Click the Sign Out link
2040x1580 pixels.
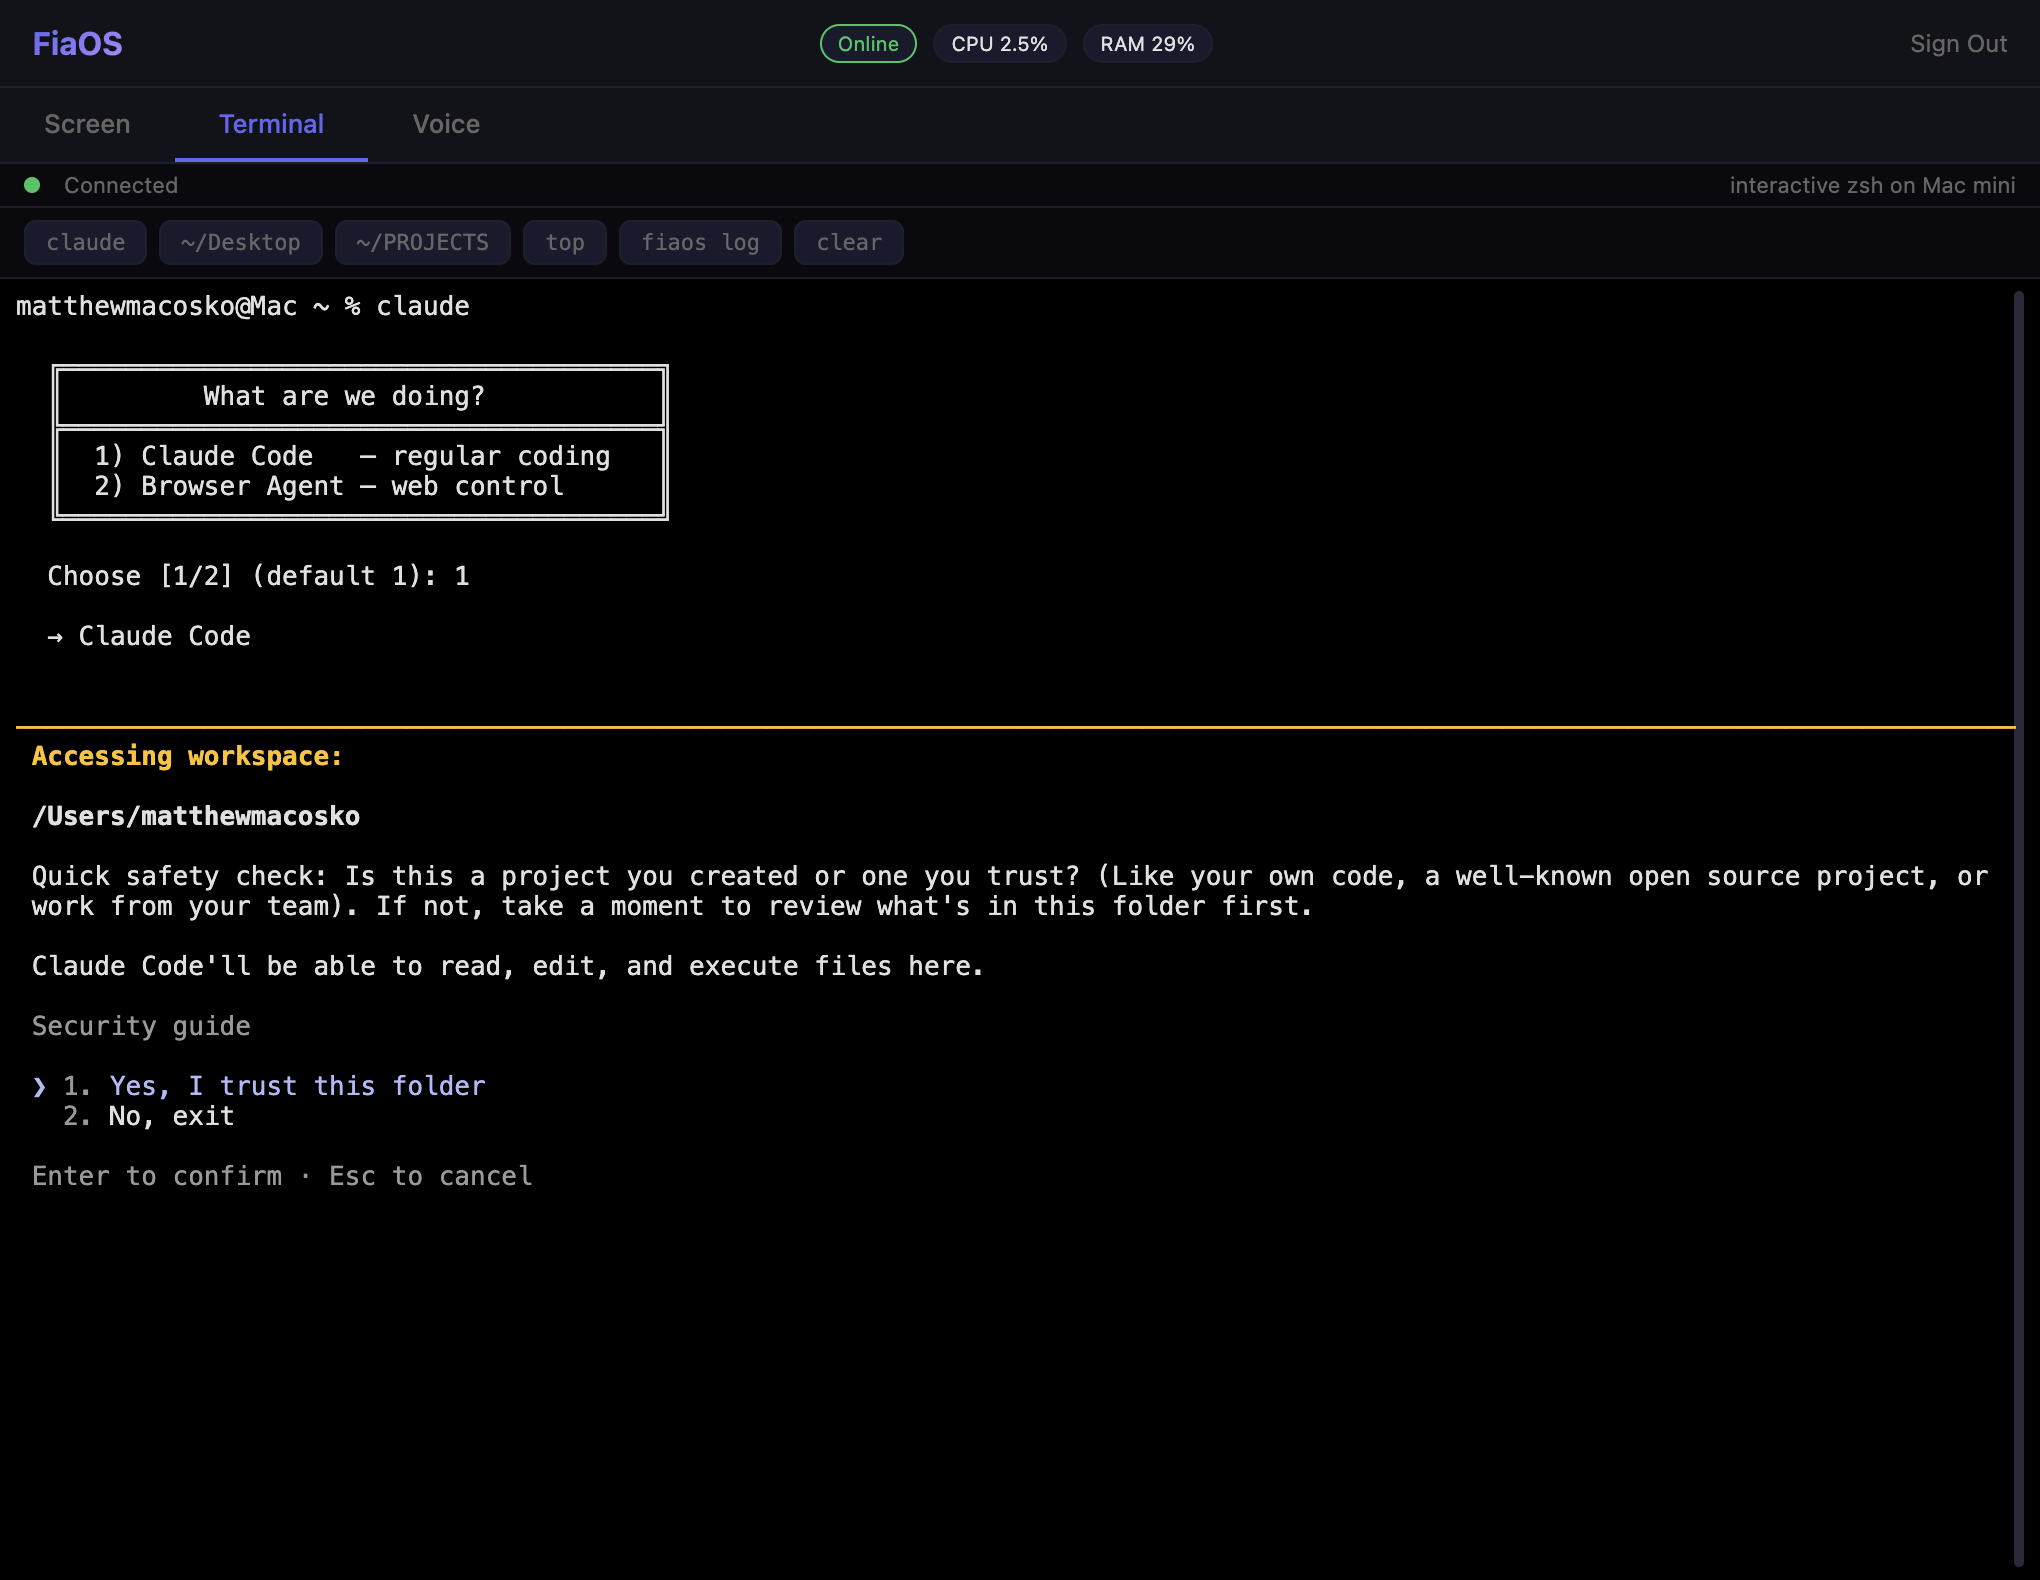[1958, 44]
